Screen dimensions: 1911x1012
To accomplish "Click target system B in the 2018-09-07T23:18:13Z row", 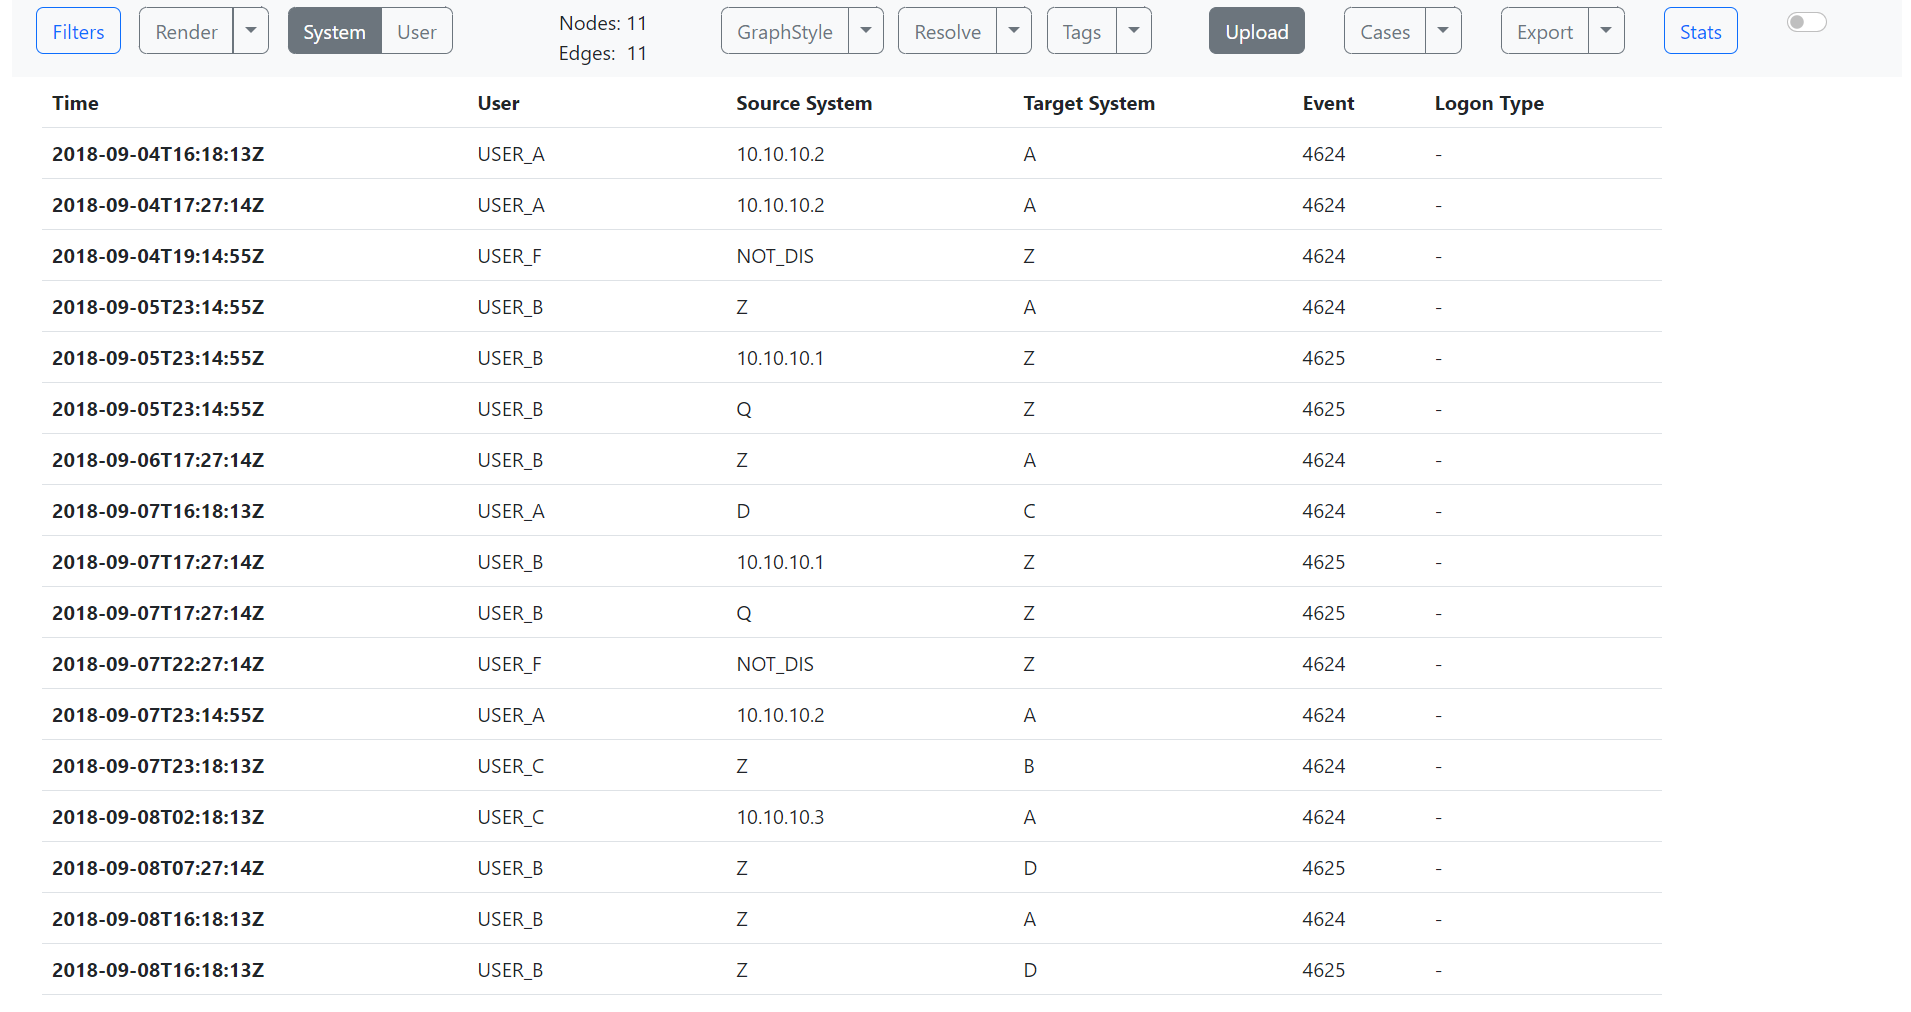I will click(1029, 766).
